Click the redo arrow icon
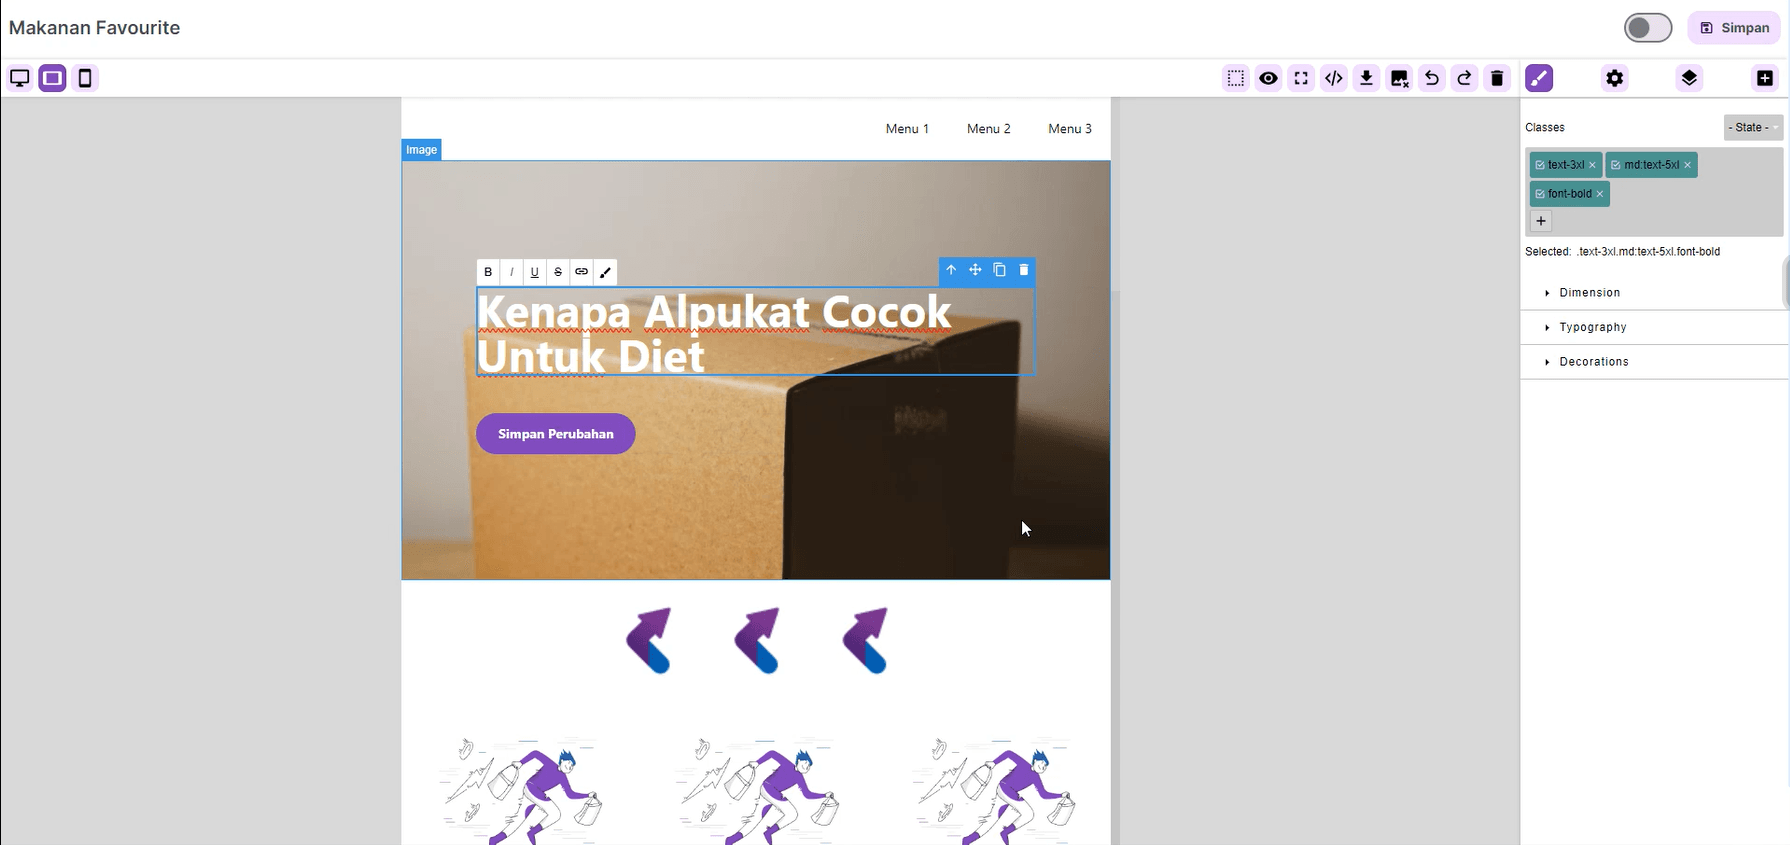This screenshot has width=1790, height=845. pos(1464,78)
